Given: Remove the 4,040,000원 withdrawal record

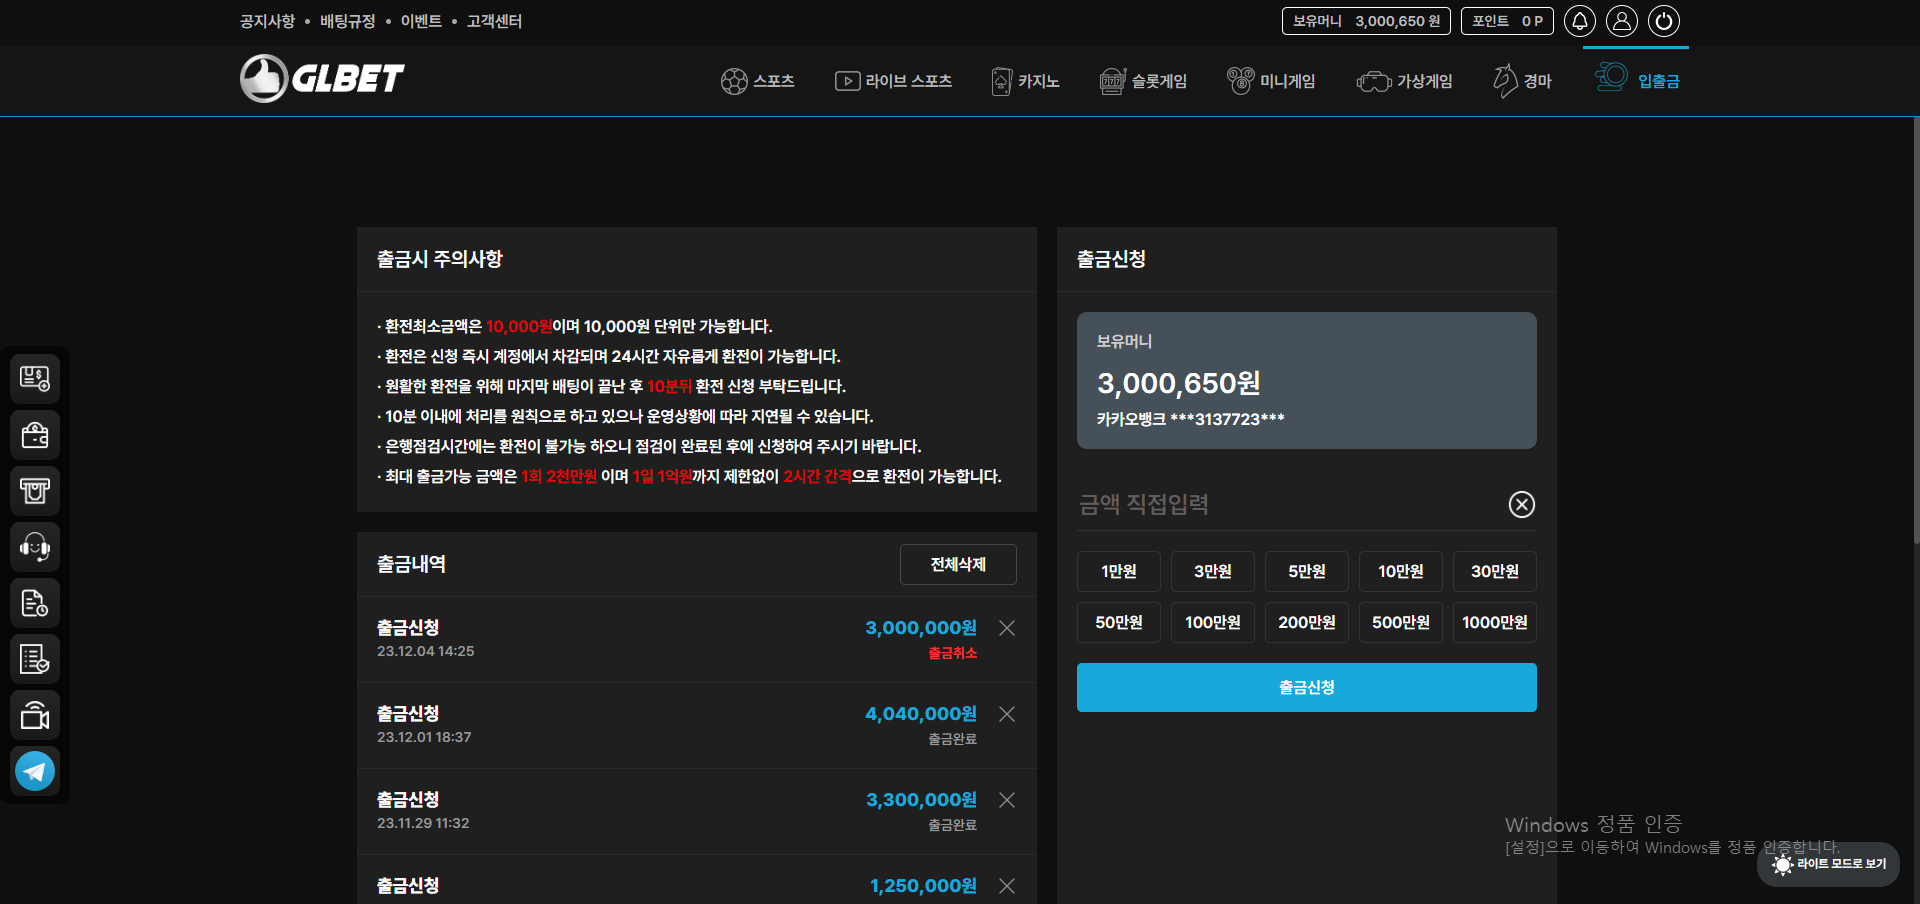Looking at the screenshot, I should tap(1007, 714).
